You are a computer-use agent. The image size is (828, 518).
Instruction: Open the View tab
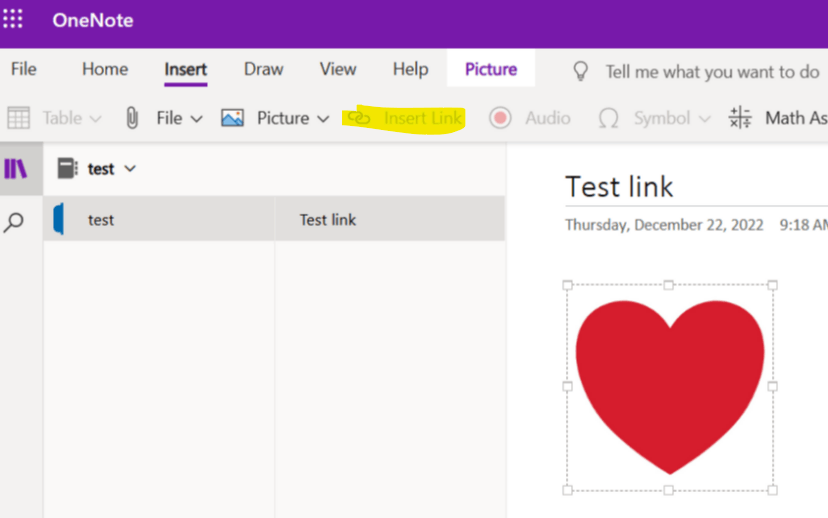338,69
